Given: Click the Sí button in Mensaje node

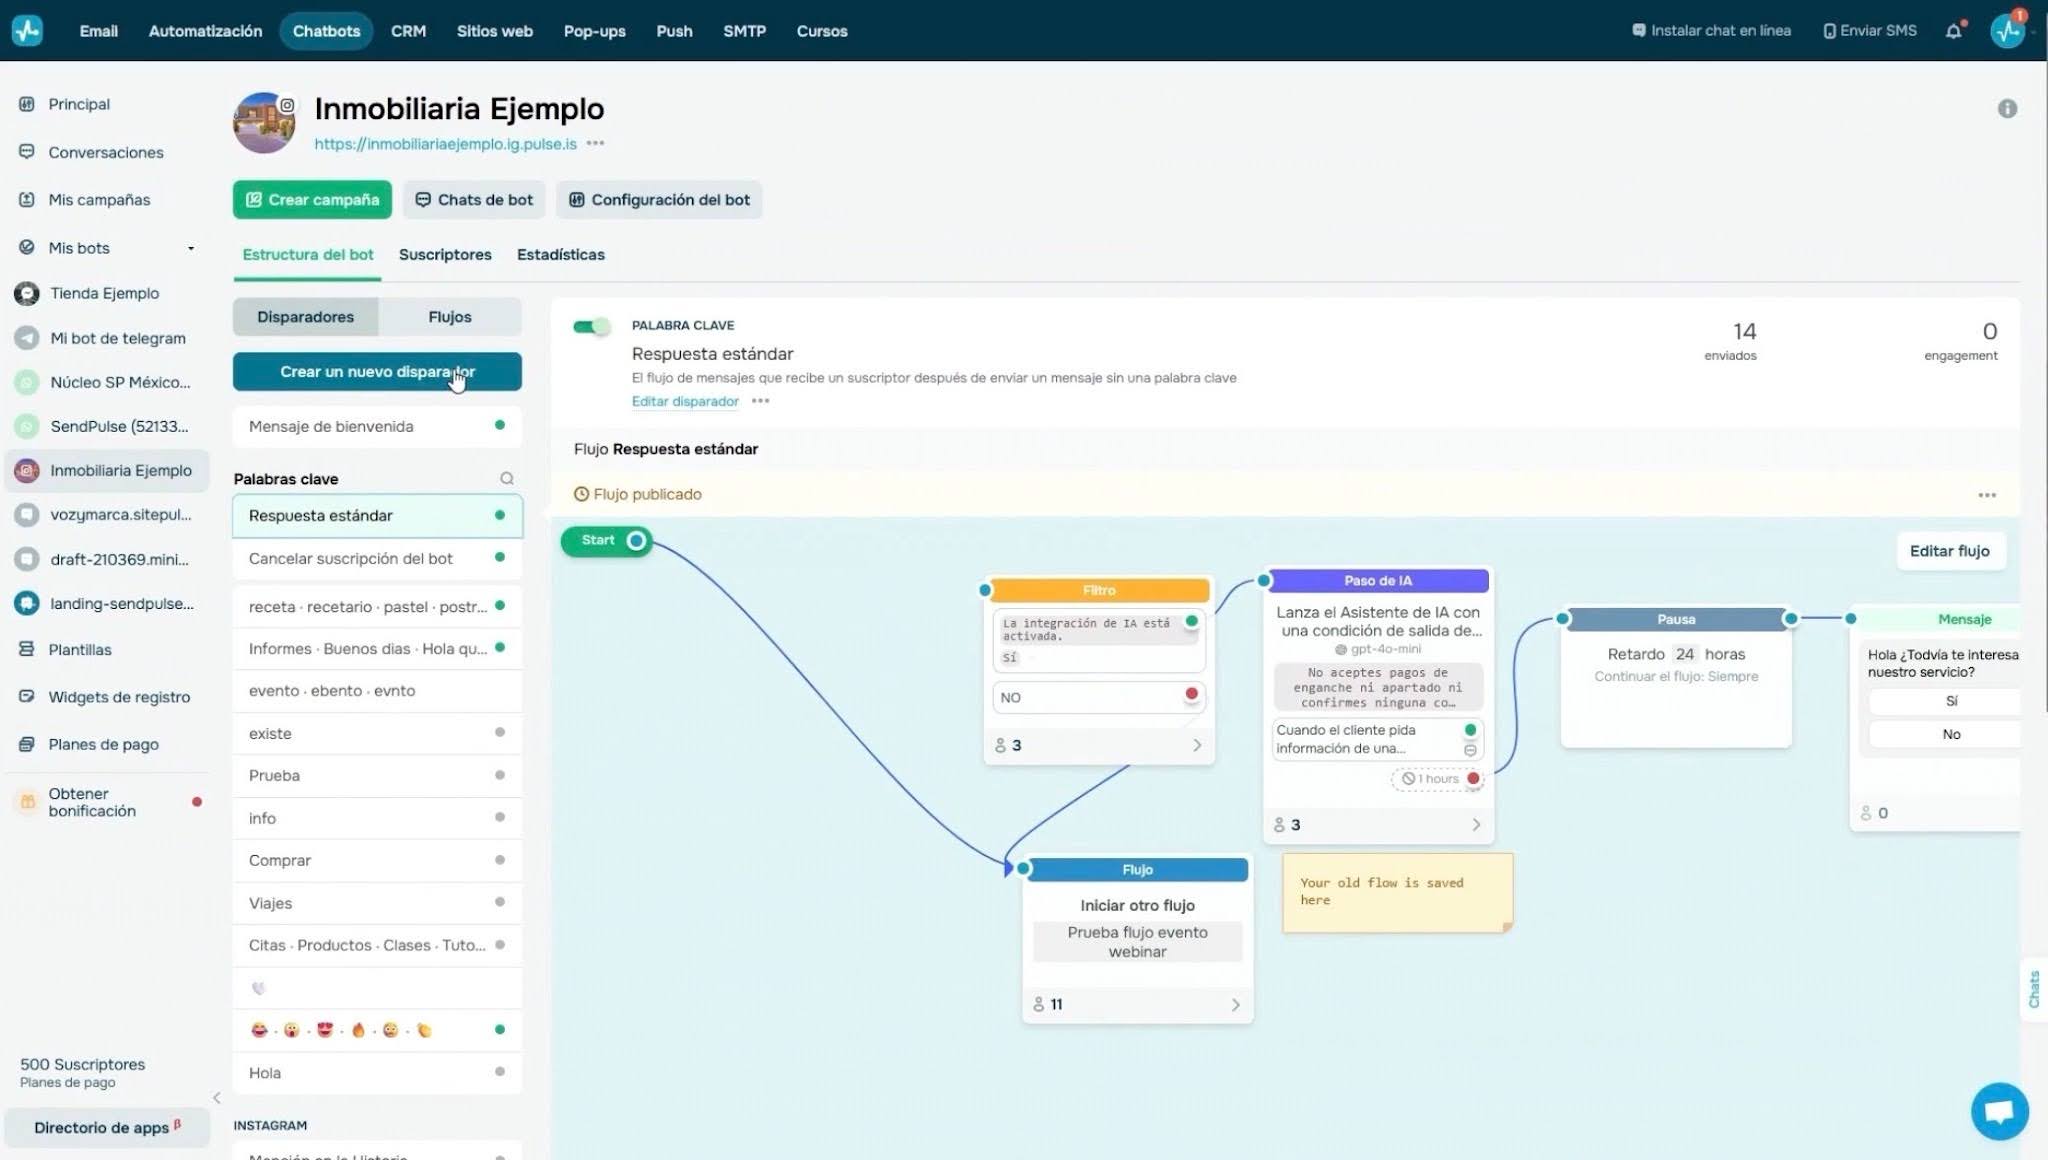Looking at the screenshot, I should coord(1945,701).
